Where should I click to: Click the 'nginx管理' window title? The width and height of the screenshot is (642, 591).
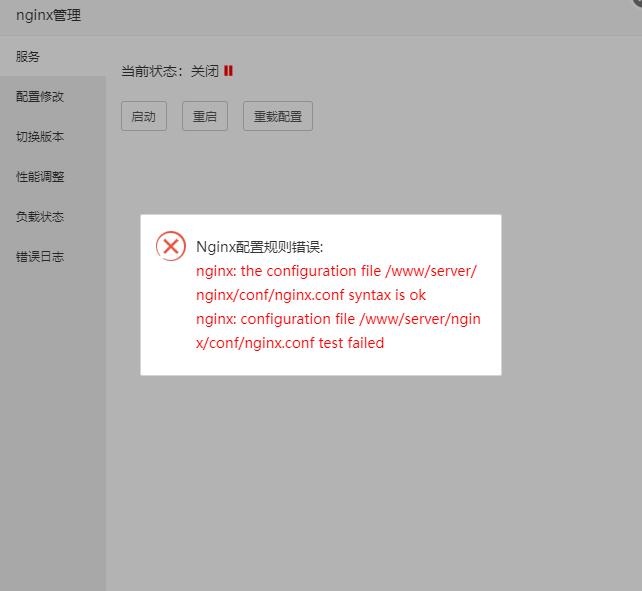coord(48,16)
